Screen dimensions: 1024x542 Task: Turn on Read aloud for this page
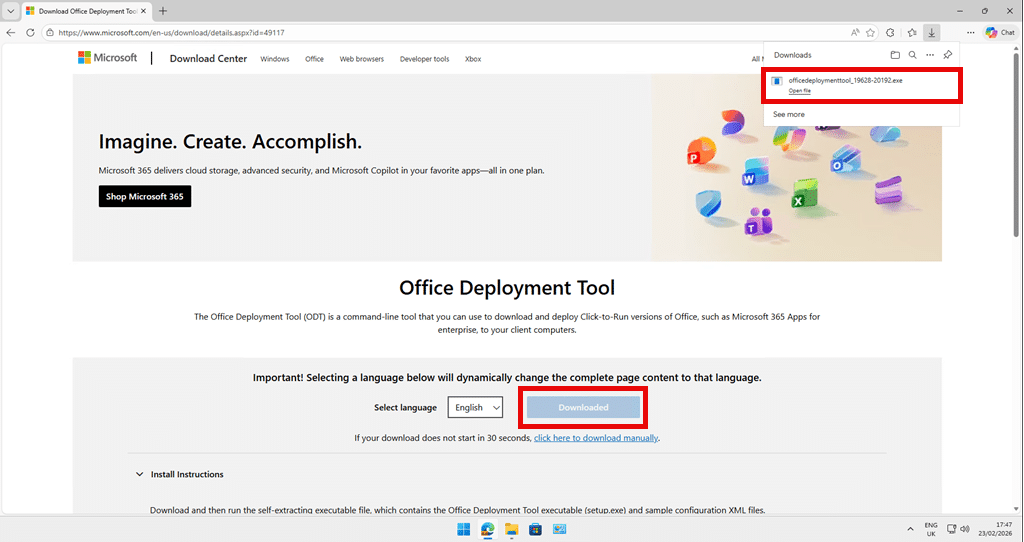click(855, 32)
